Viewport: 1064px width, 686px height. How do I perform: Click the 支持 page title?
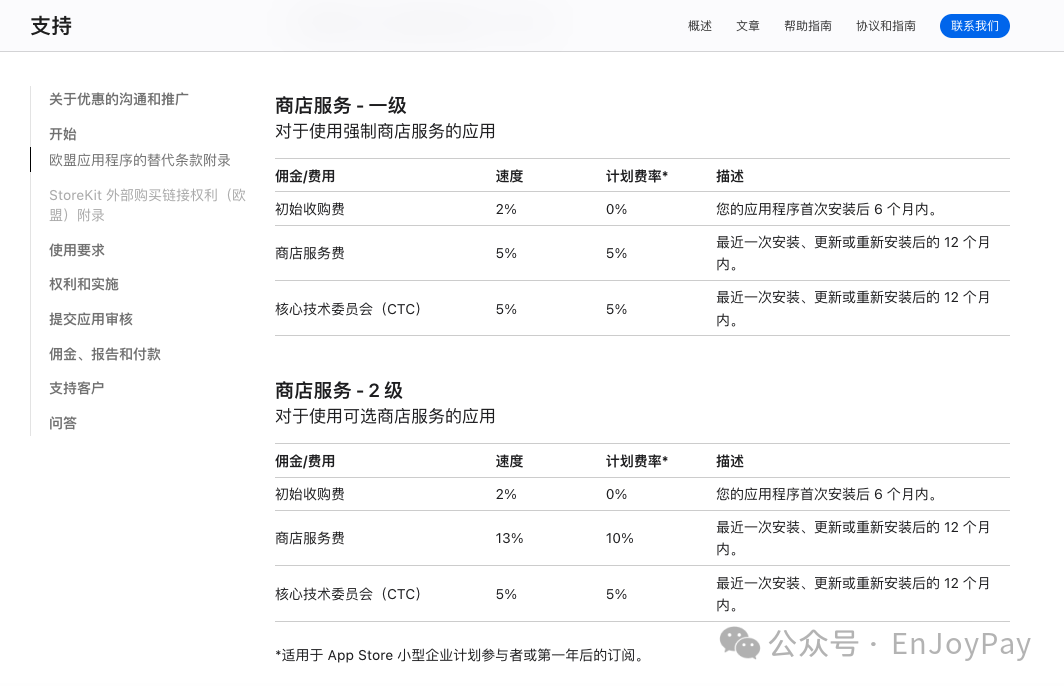[x=51, y=26]
